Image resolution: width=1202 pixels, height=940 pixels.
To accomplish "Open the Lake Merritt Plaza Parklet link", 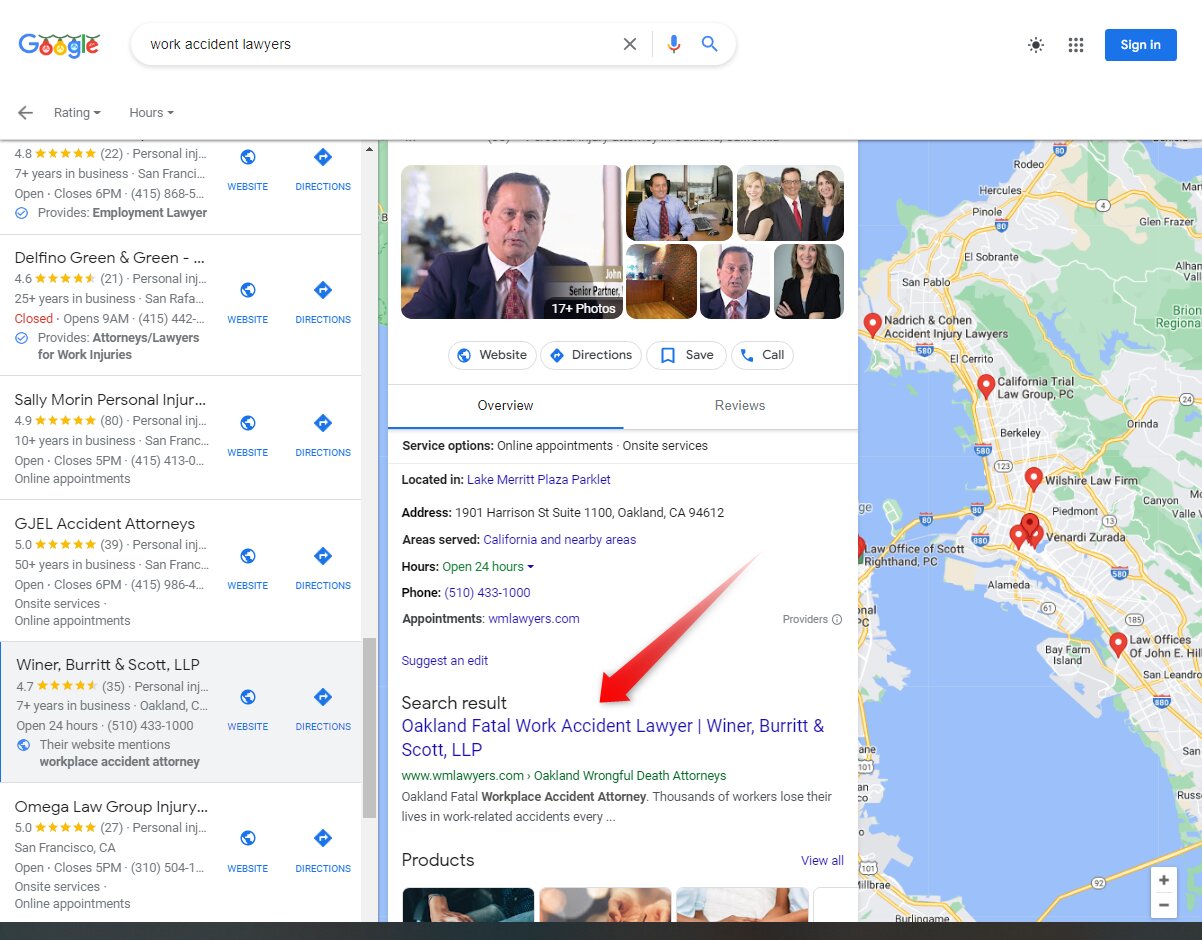I will click(x=539, y=479).
